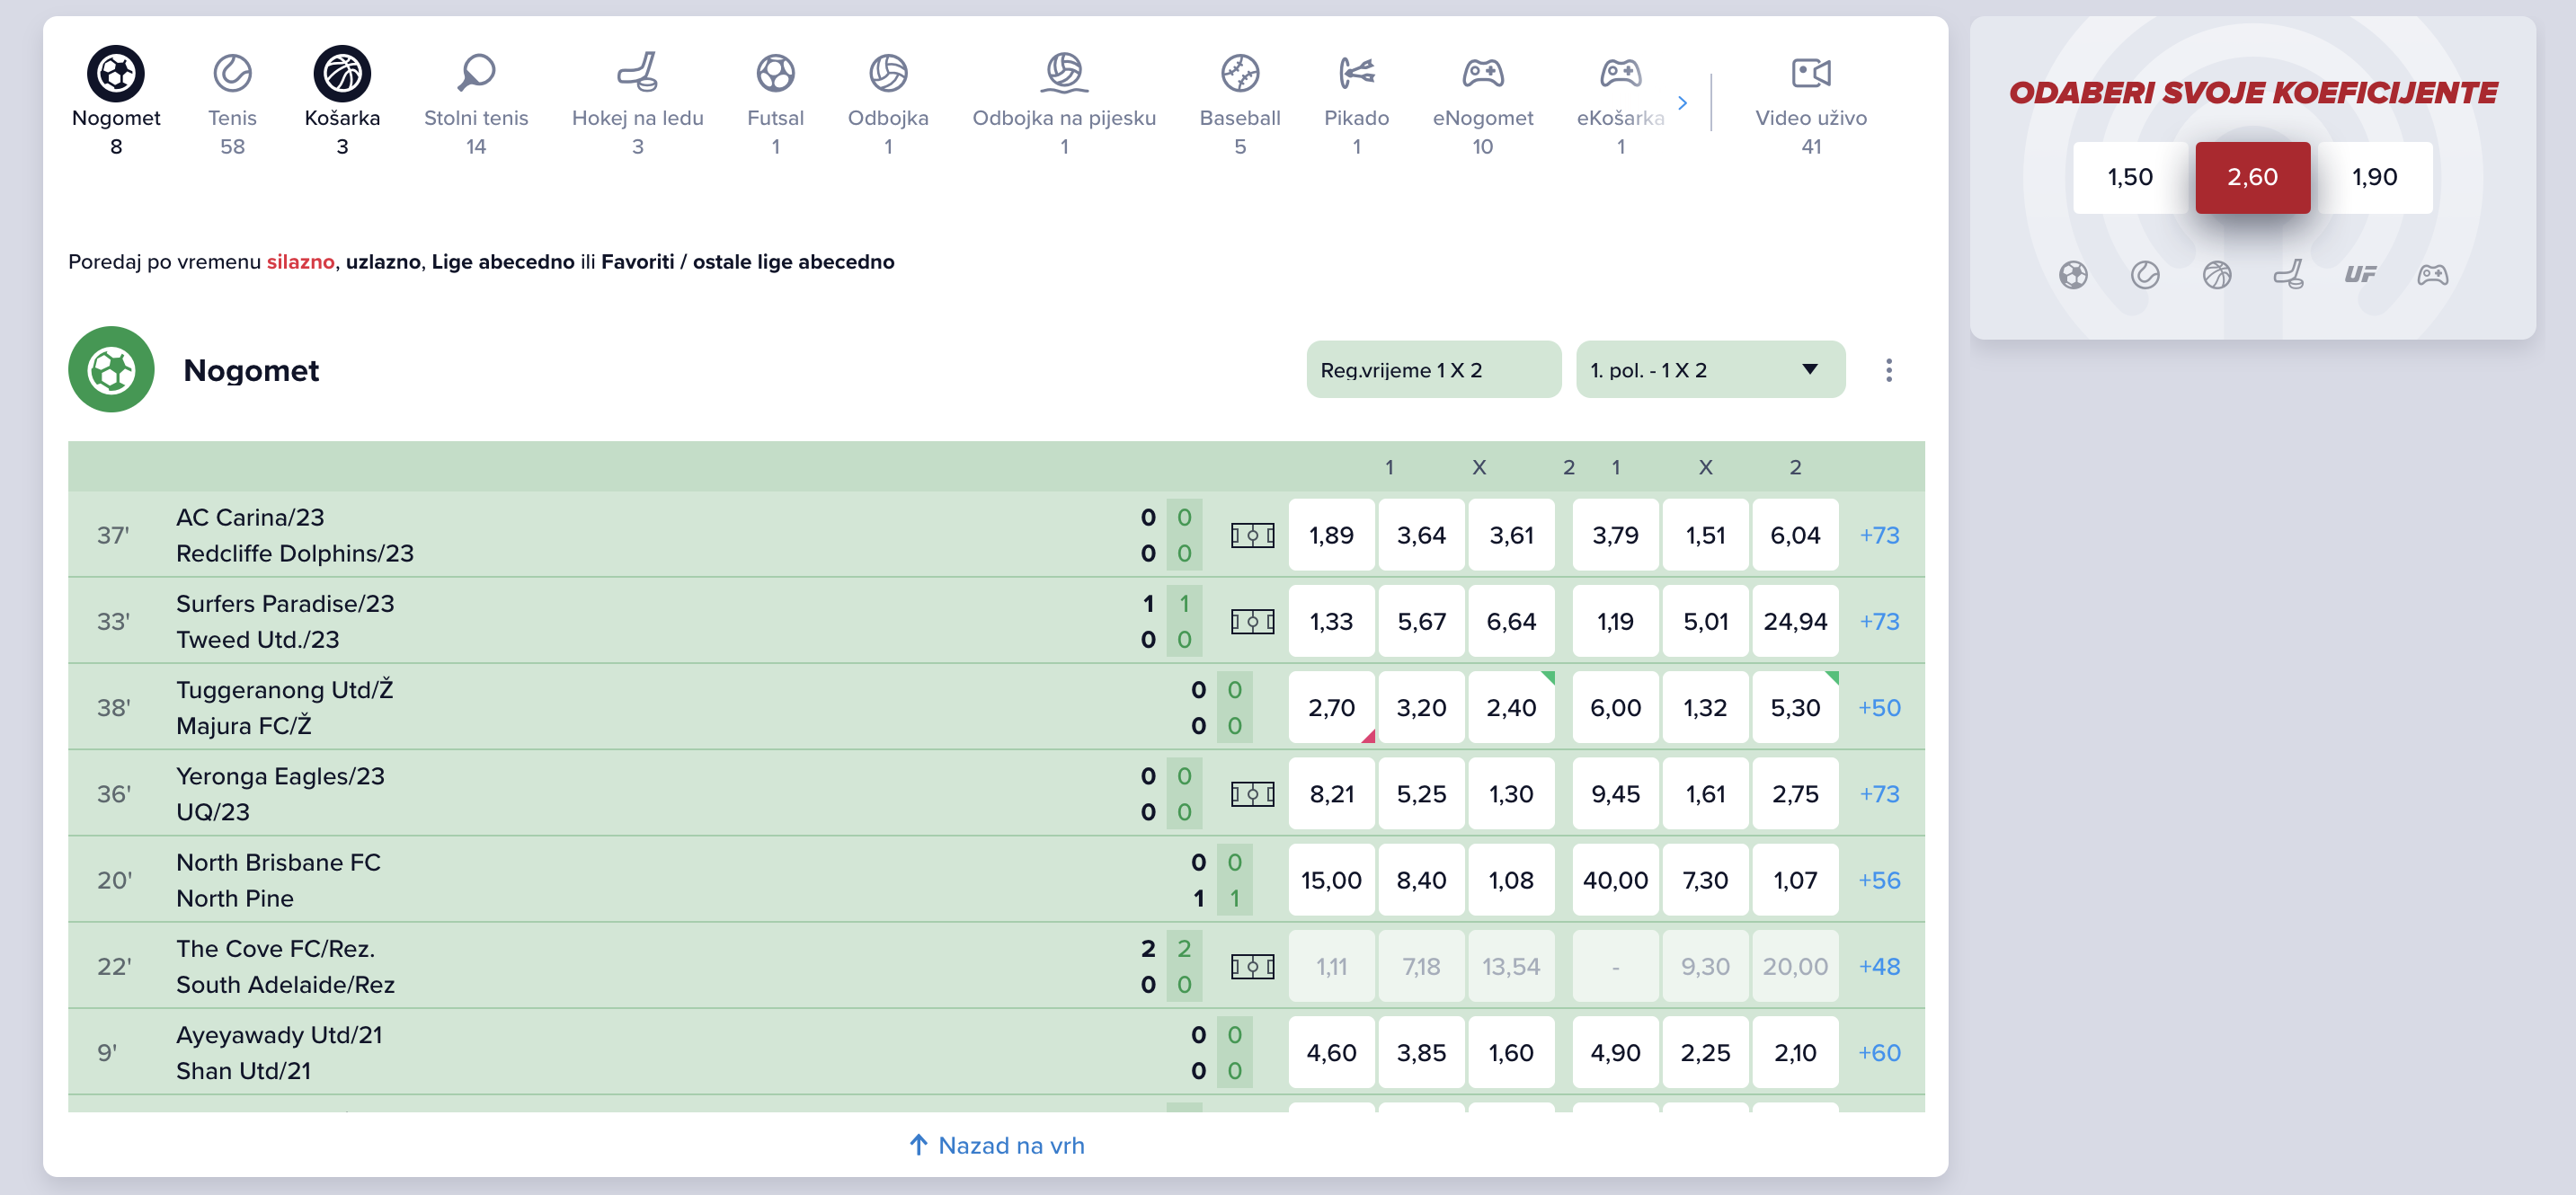Image resolution: width=2576 pixels, height=1195 pixels.
Task: Click the UF icon in koeficijente widget
Action: pos(2360,275)
